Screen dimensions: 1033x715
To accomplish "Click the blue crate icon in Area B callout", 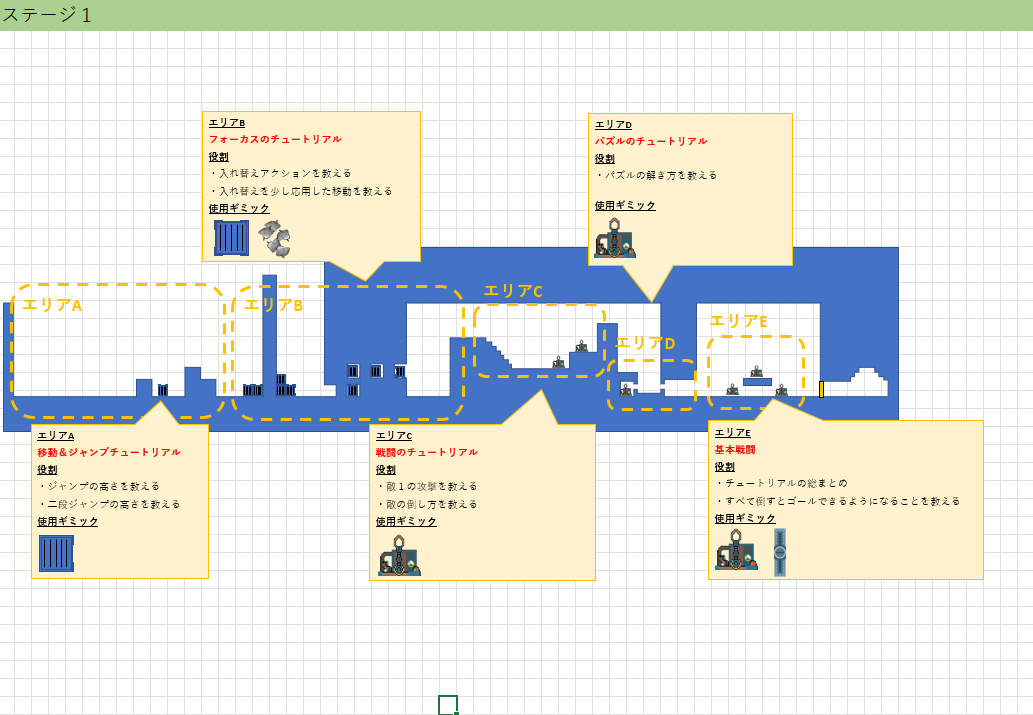I will click(231, 238).
